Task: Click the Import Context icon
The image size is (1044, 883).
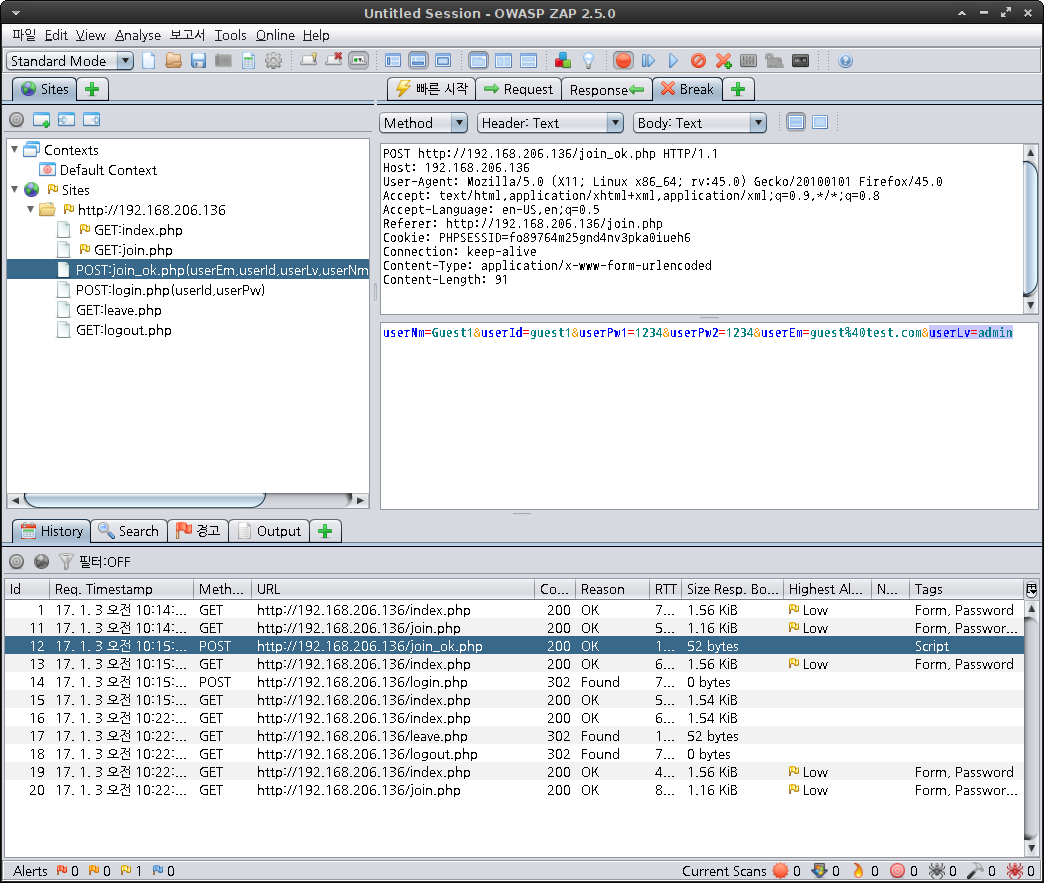Action: pos(67,120)
